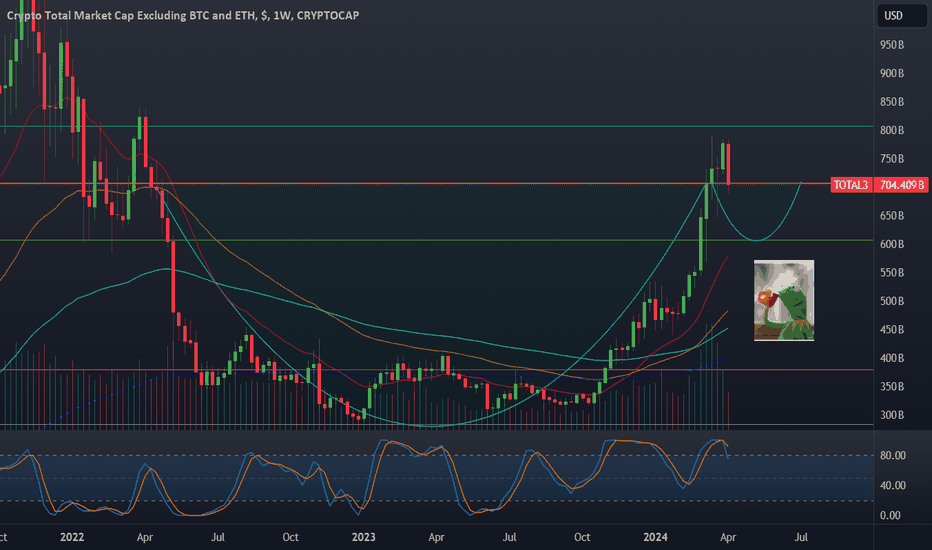Click the Oct label after 2022
Screen dimensions: 932x550
pyautogui.click(x=290, y=537)
